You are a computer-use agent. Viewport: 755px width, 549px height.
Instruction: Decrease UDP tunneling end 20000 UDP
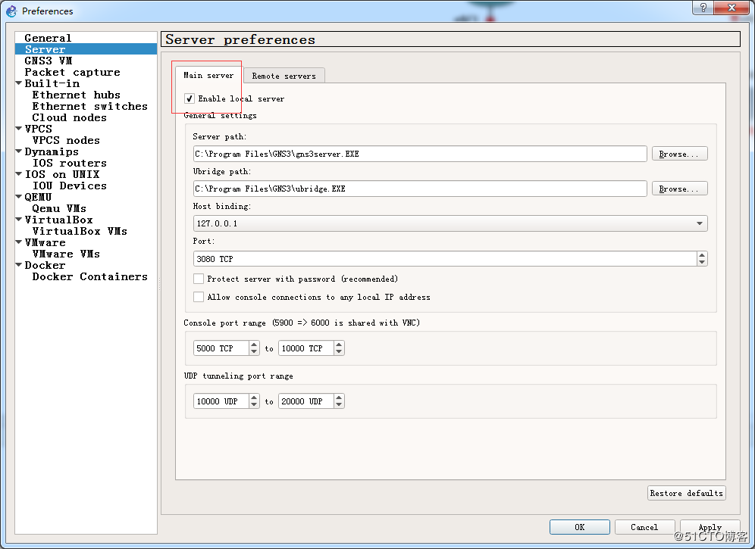pos(339,405)
